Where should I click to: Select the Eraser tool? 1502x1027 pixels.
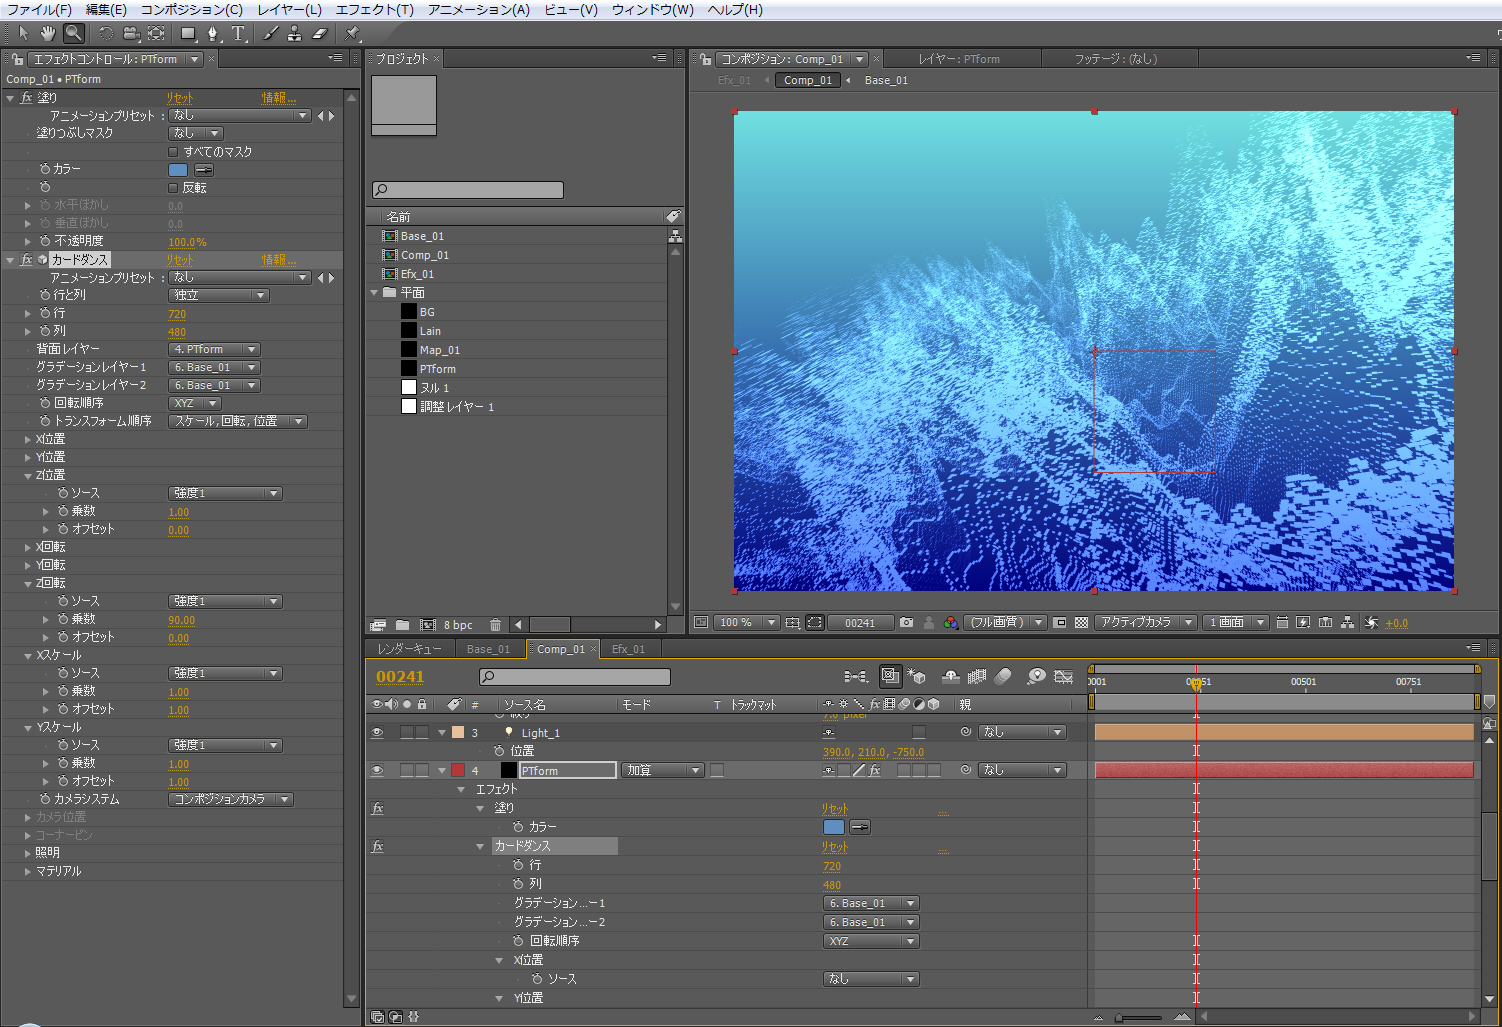(x=320, y=33)
